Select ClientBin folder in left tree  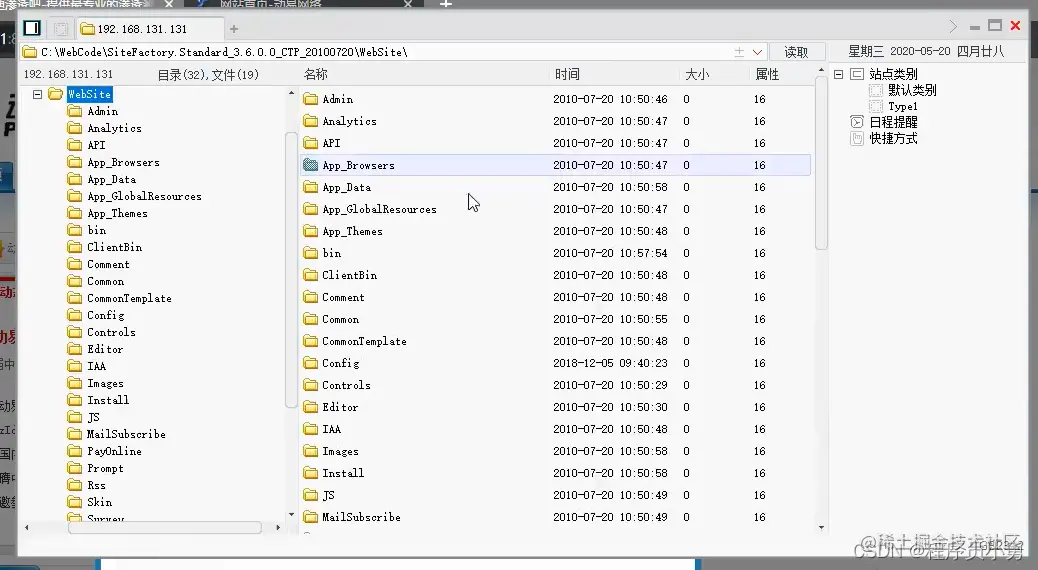click(x=115, y=247)
